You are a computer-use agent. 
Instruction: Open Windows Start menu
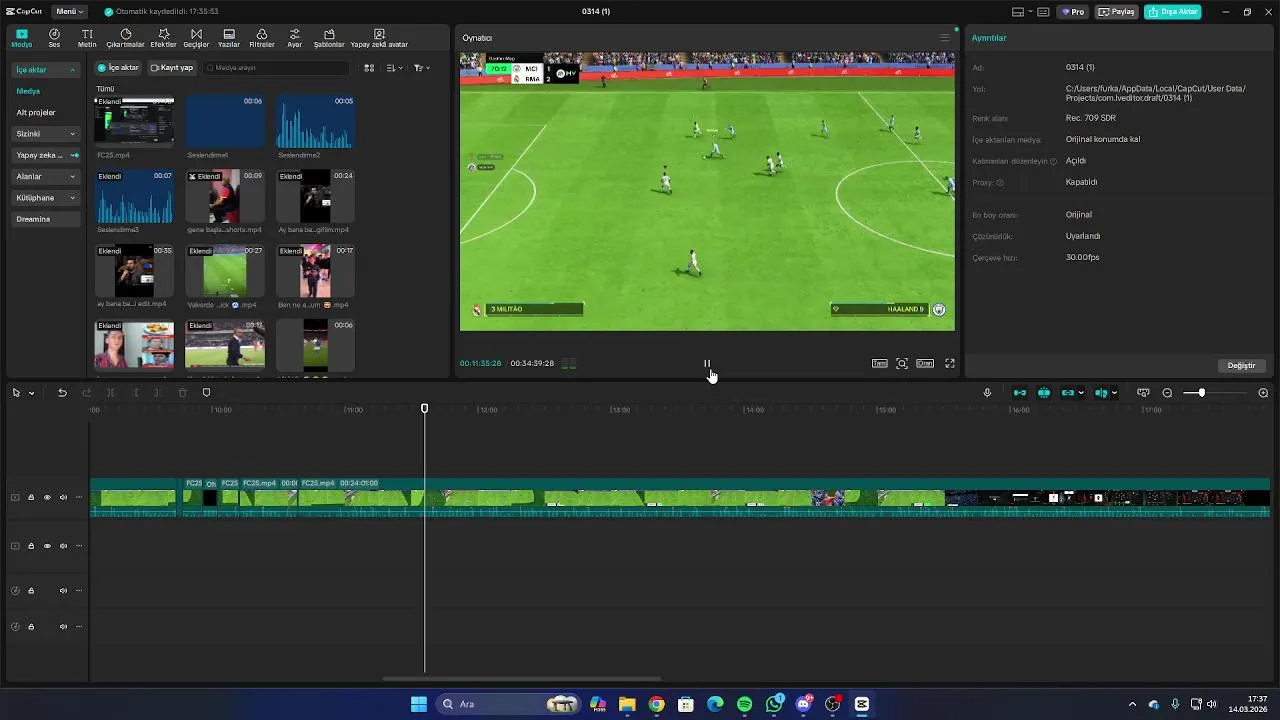click(418, 704)
